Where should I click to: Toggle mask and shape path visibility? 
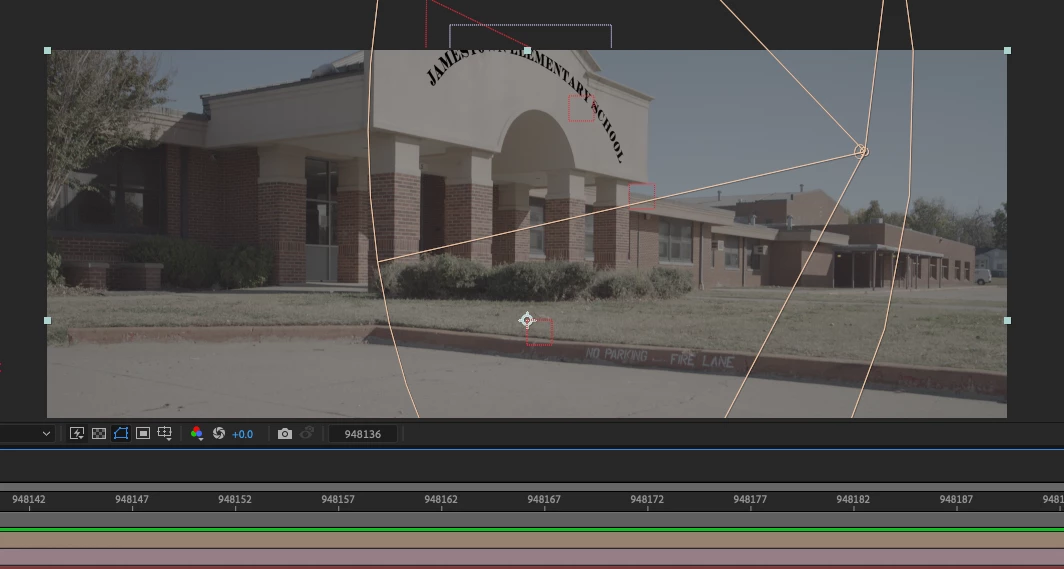[x=121, y=433]
